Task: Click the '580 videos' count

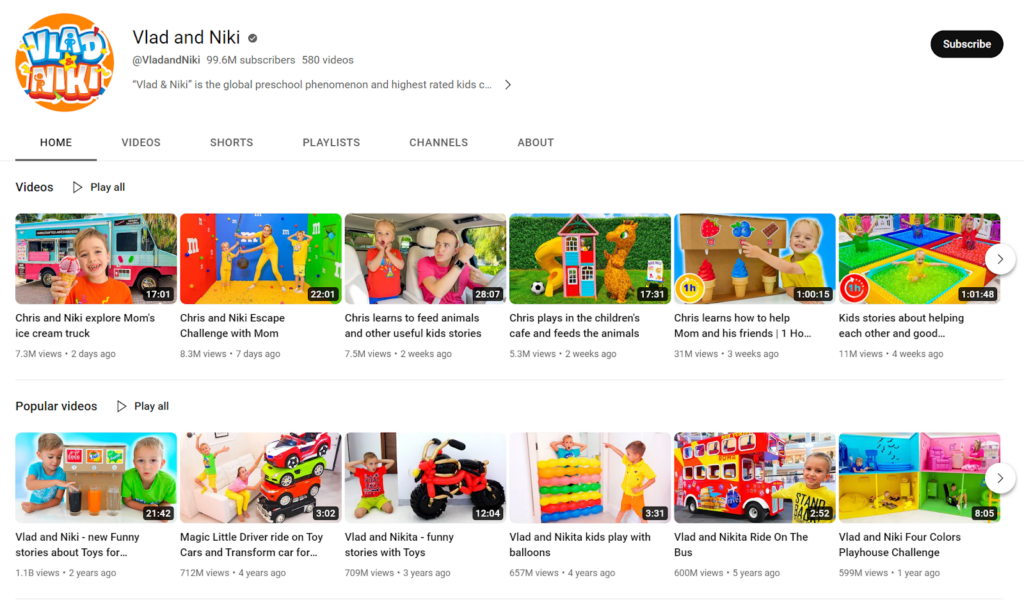Action: tap(328, 60)
